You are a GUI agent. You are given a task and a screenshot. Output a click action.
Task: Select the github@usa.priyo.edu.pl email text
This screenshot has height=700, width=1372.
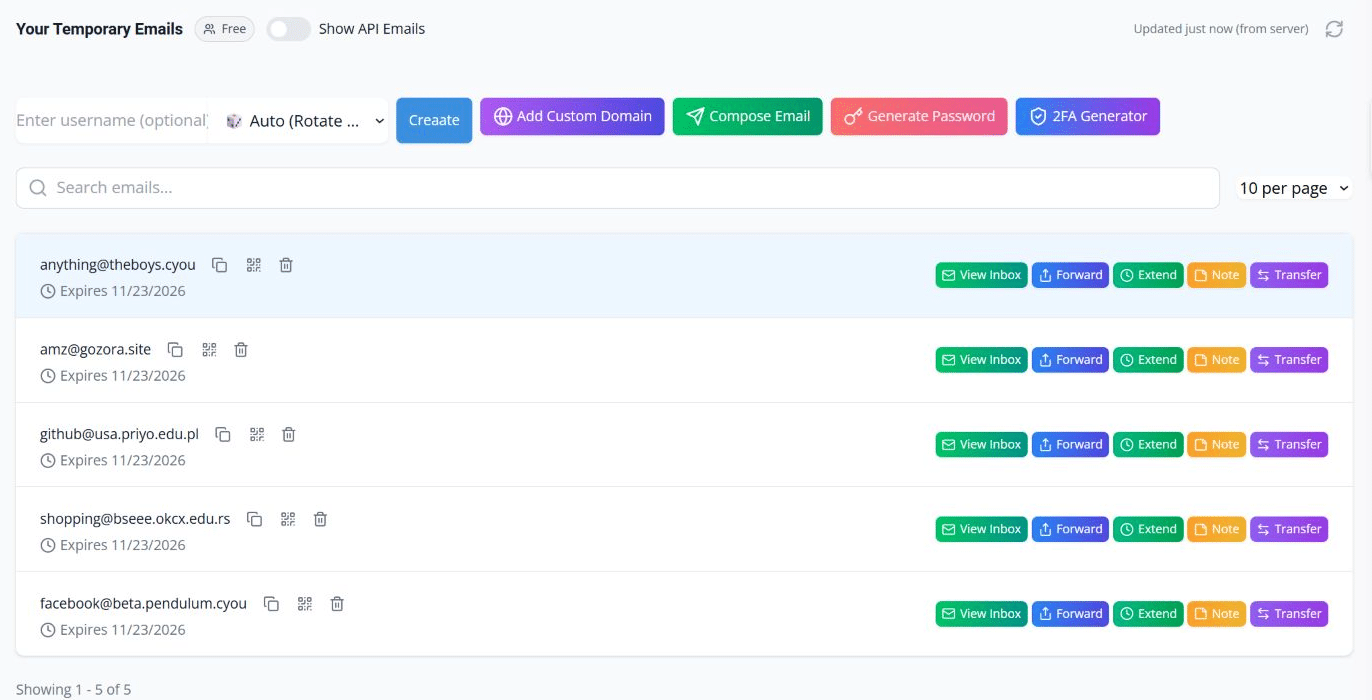point(120,434)
